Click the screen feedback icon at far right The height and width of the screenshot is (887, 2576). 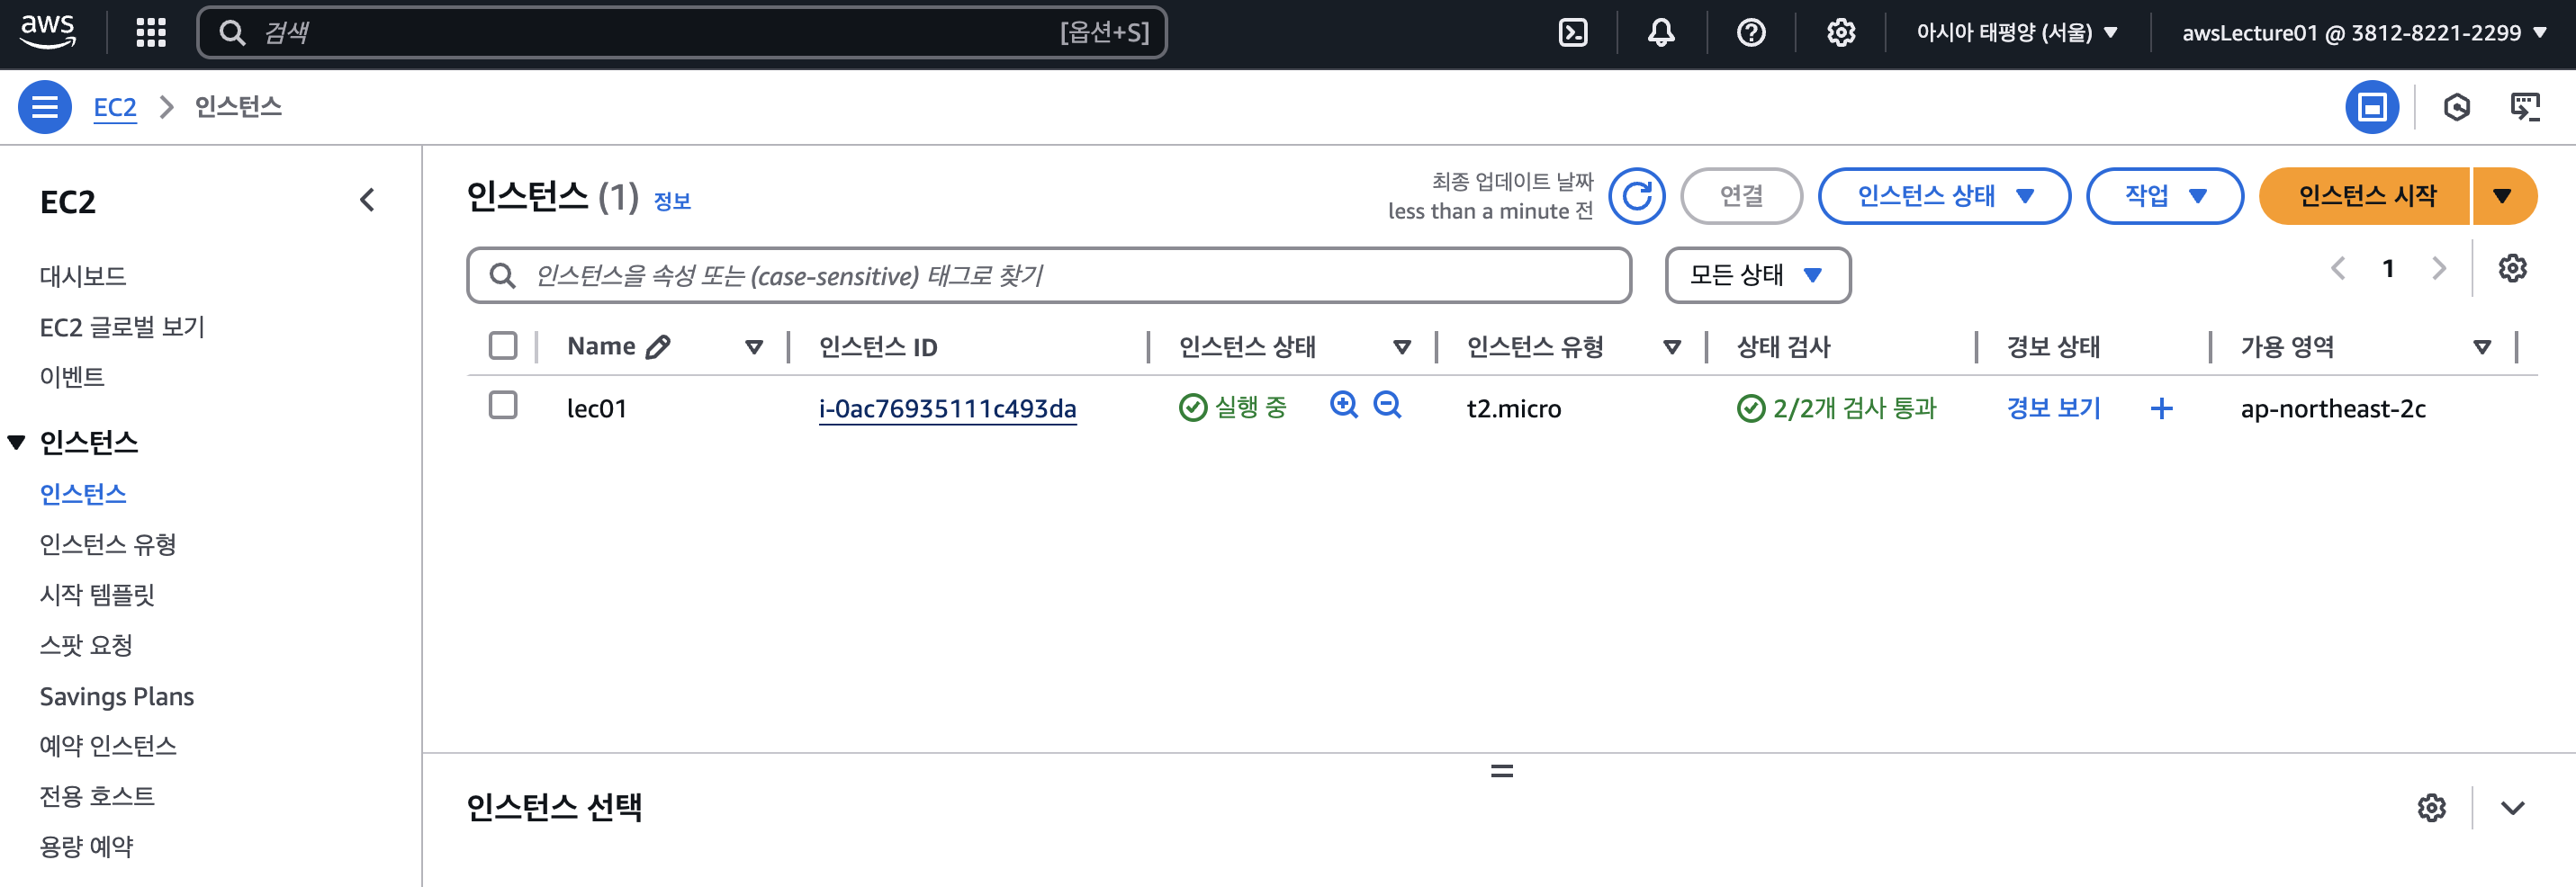pyautogui.click(x=2526, y=107)
